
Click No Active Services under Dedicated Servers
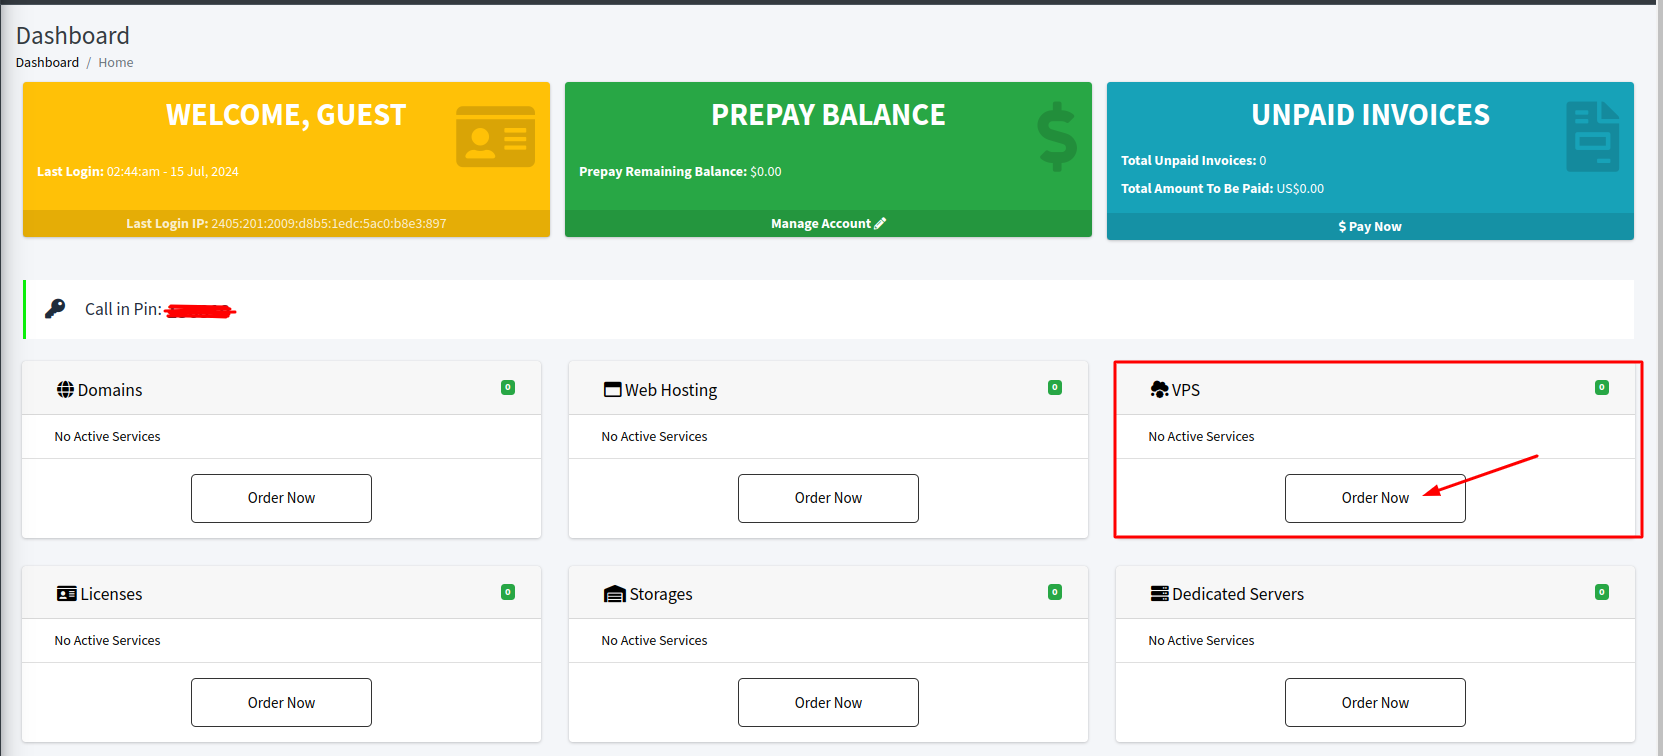(1201, 641)
